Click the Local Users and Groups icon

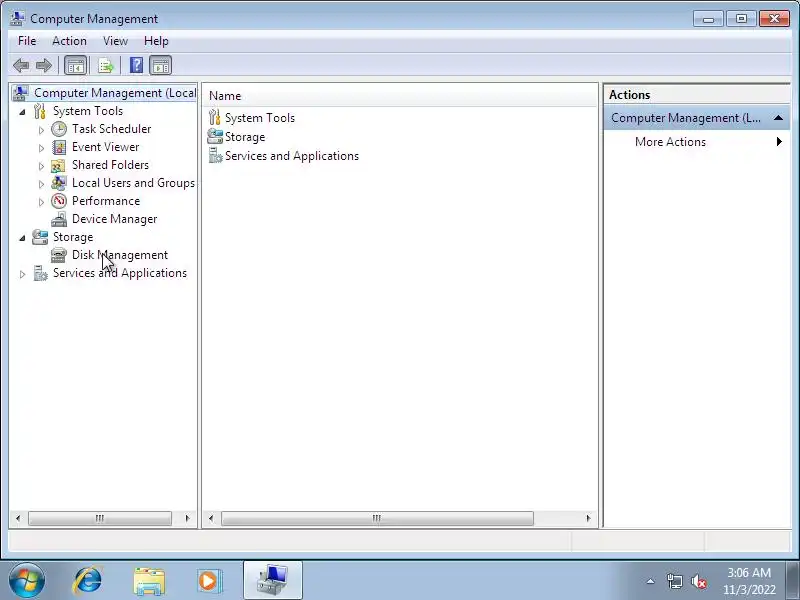(x=59, y=183)
